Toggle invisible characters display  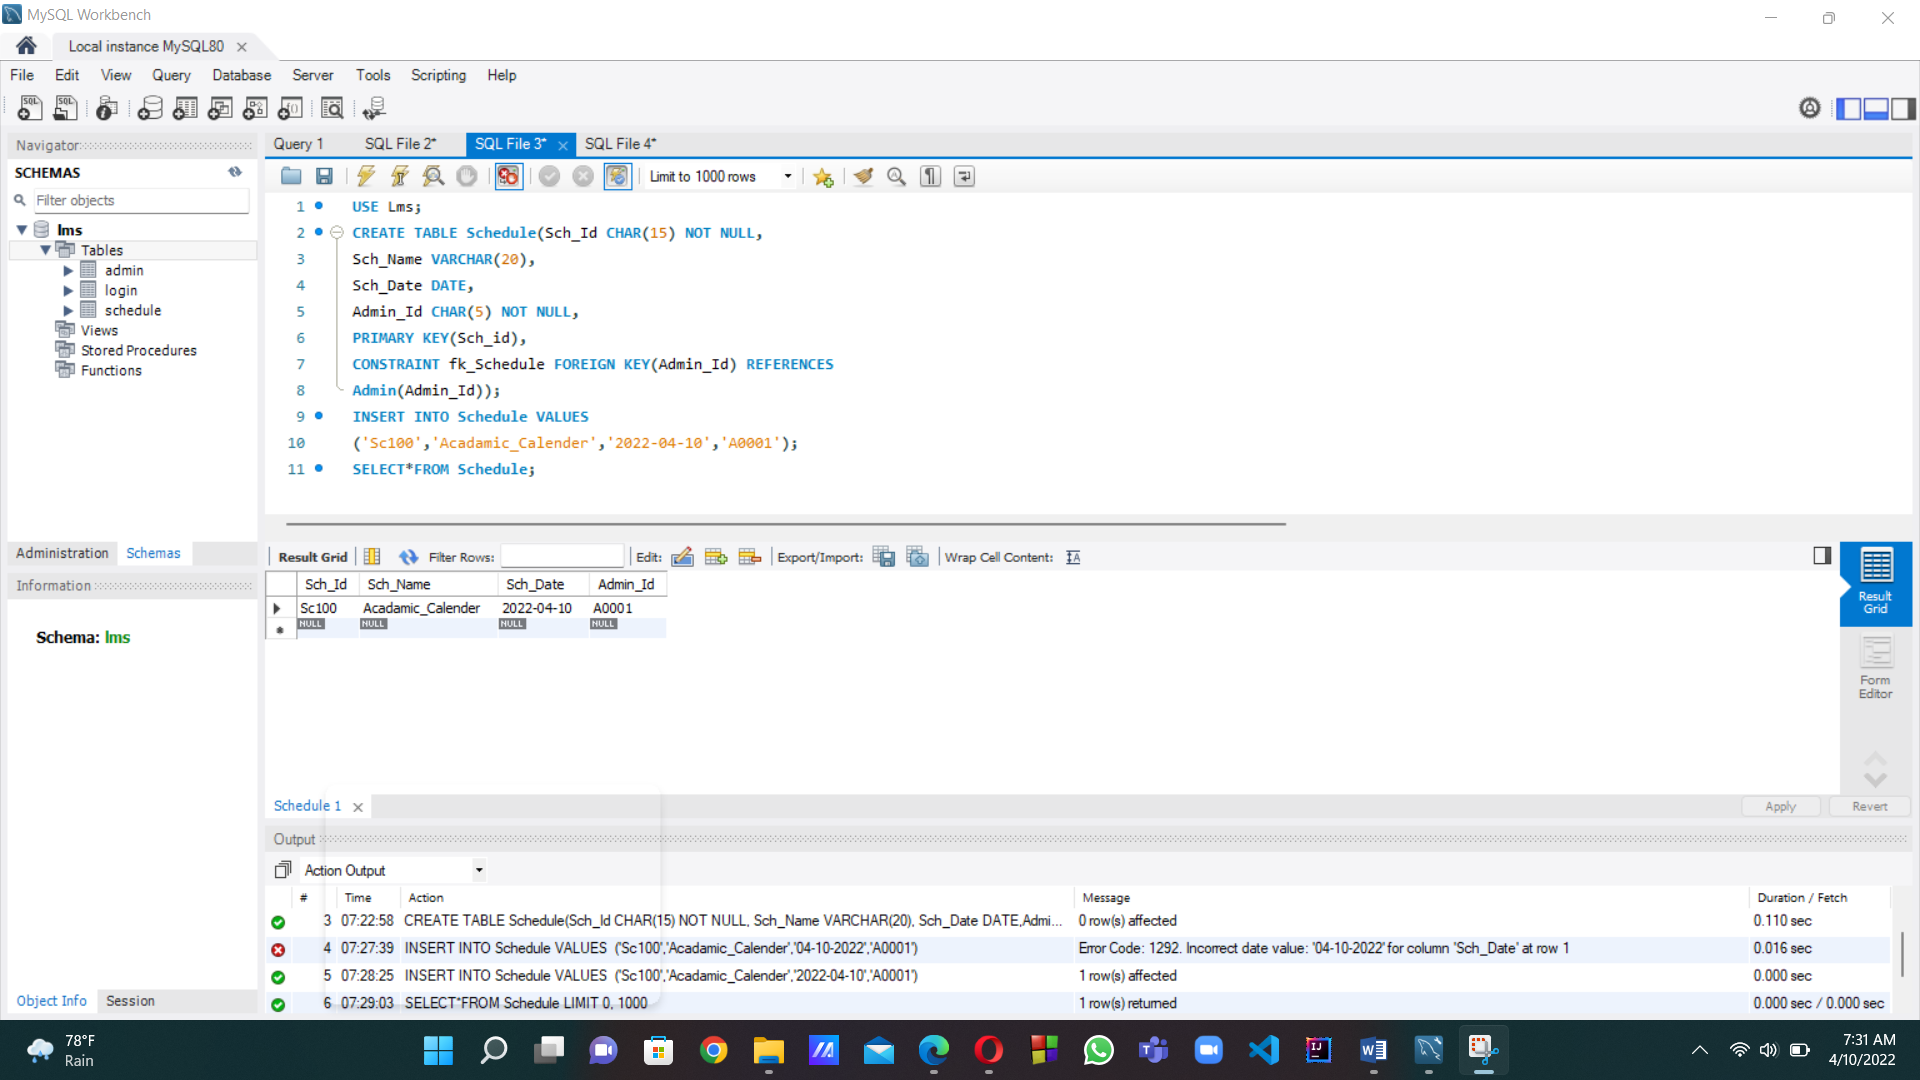930,177
